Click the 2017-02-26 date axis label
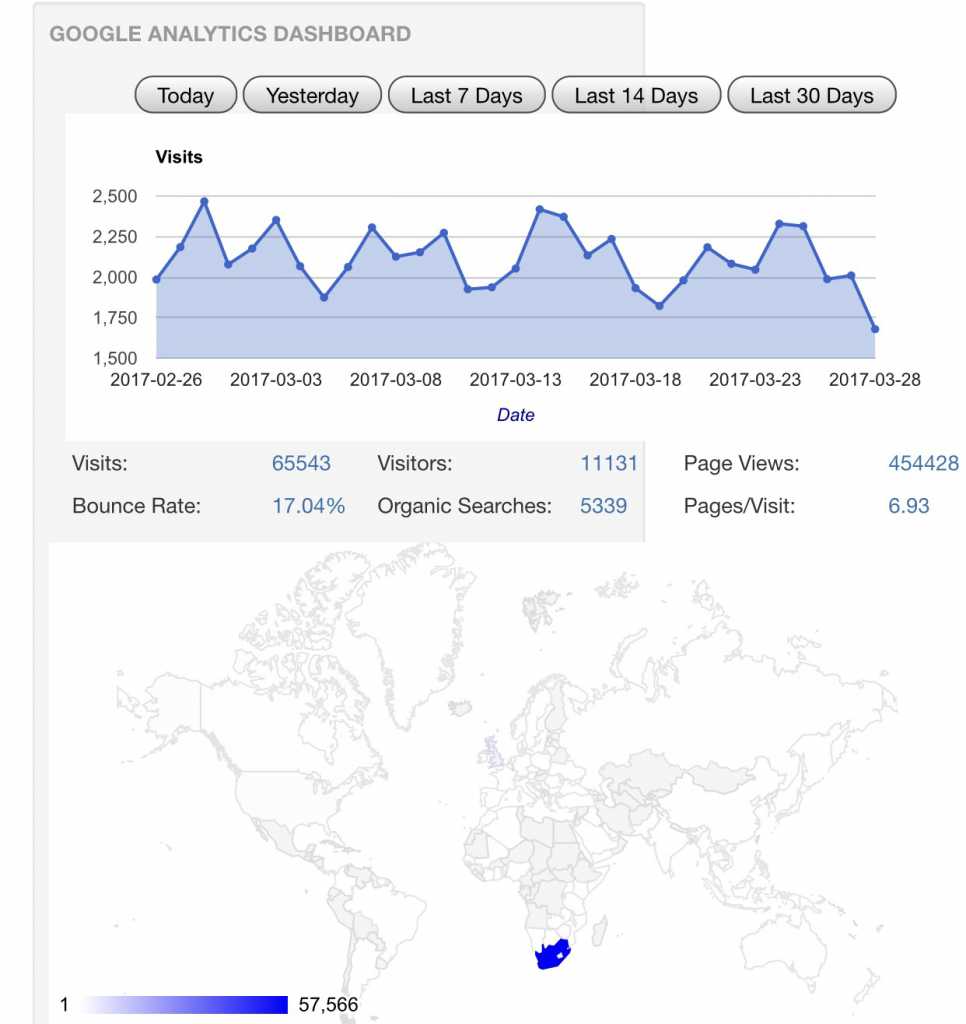 (156, 379)
